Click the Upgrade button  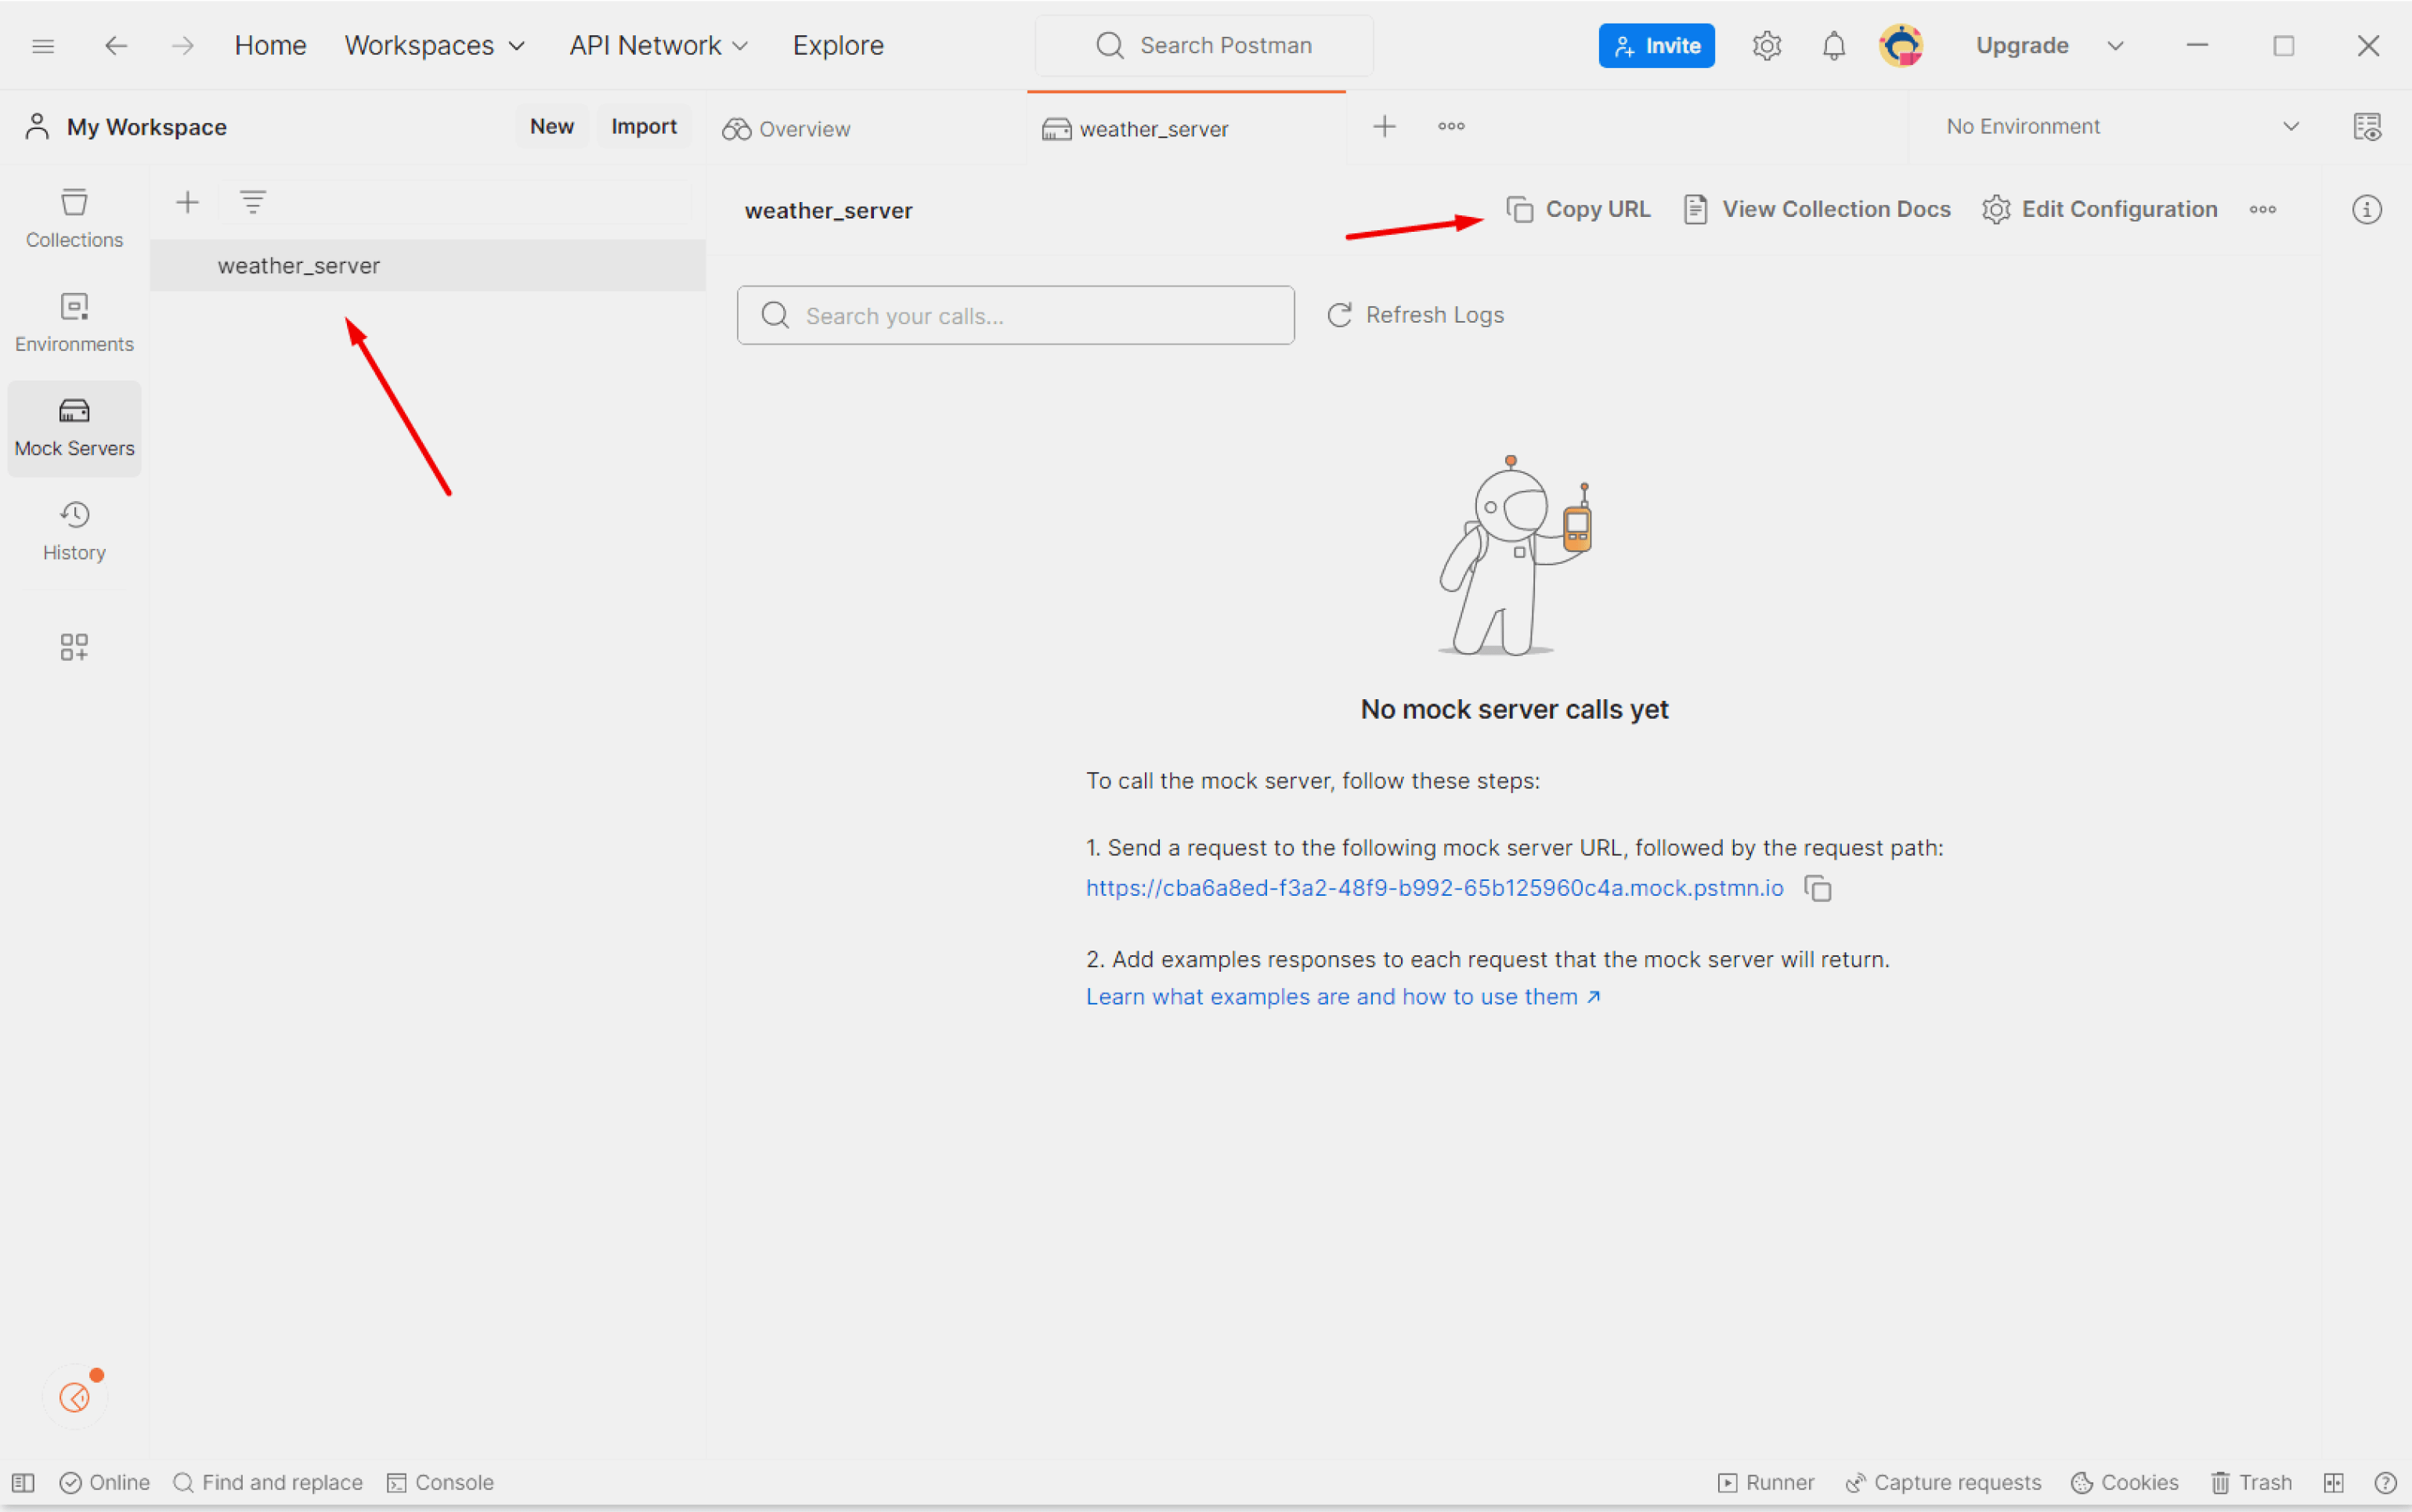[x=2021, y=46]
